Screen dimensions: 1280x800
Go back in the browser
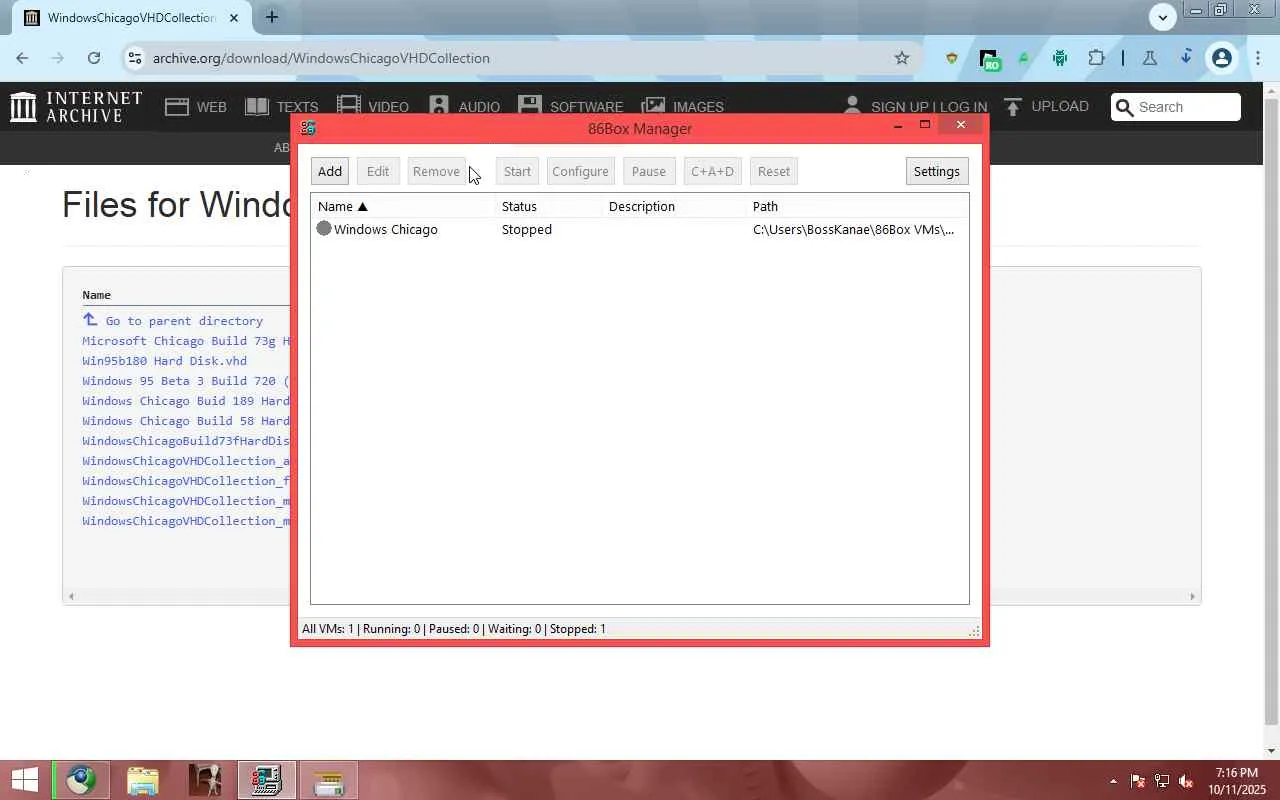pos(22,58)
